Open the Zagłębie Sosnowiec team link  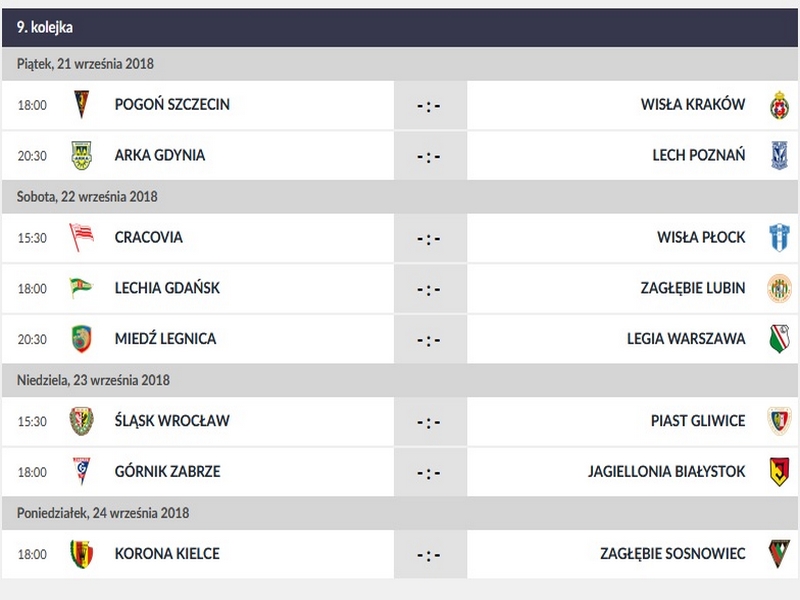[673, 554]
